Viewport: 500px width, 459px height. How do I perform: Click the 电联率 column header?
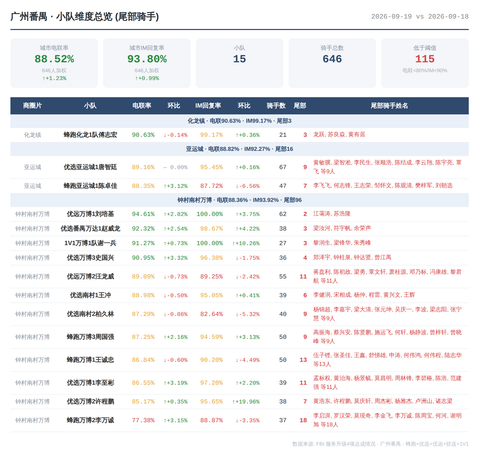[142, 106]
